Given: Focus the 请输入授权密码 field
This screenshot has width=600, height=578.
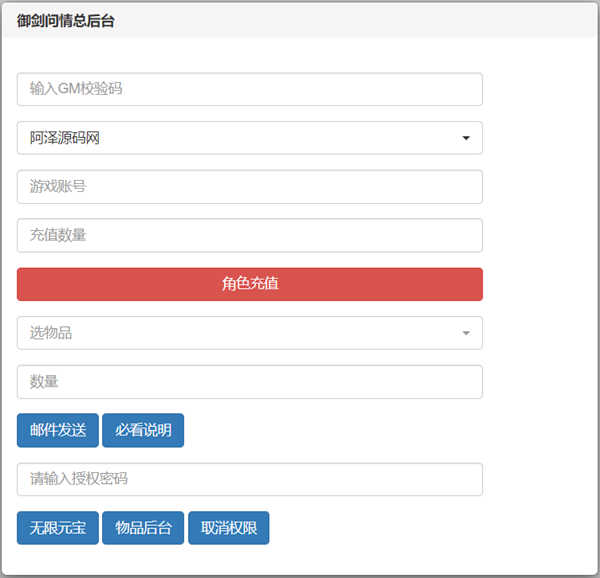Looking at the screenshot, I should (249, 479).
